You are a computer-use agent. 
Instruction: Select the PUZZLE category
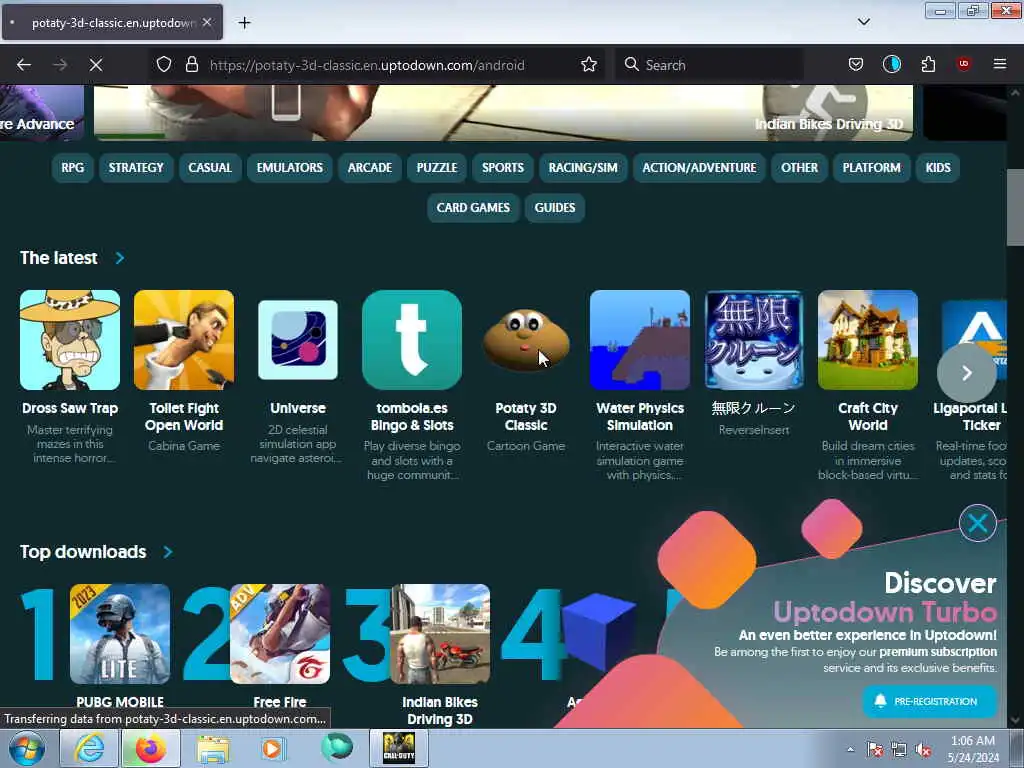tap(437, 168)
